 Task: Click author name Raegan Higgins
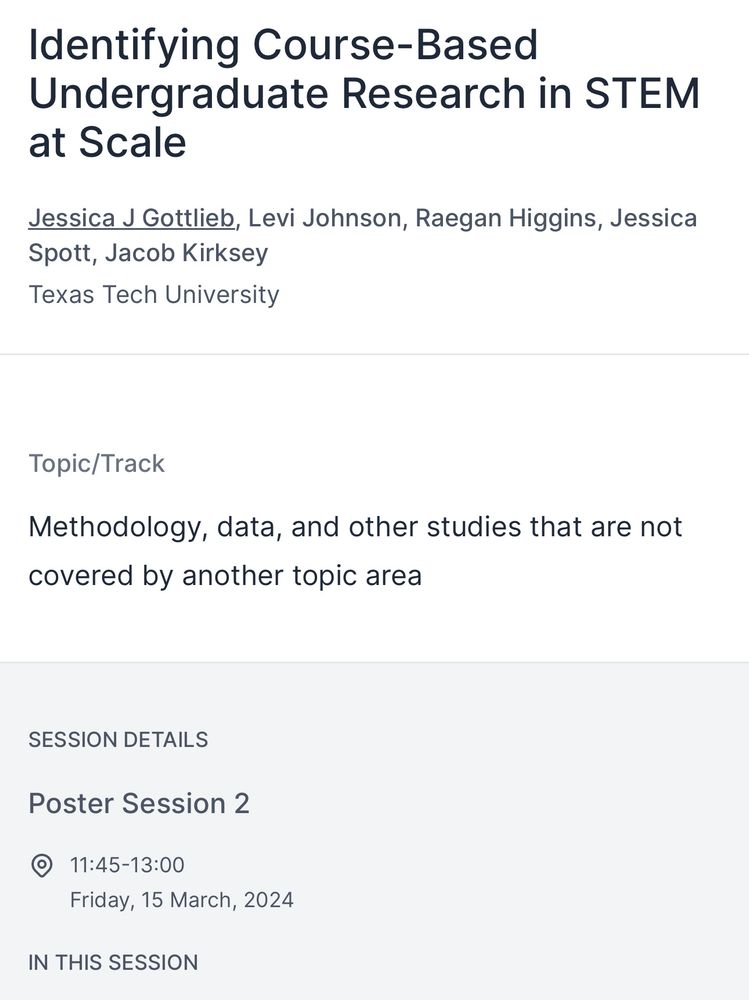[505, 218]
